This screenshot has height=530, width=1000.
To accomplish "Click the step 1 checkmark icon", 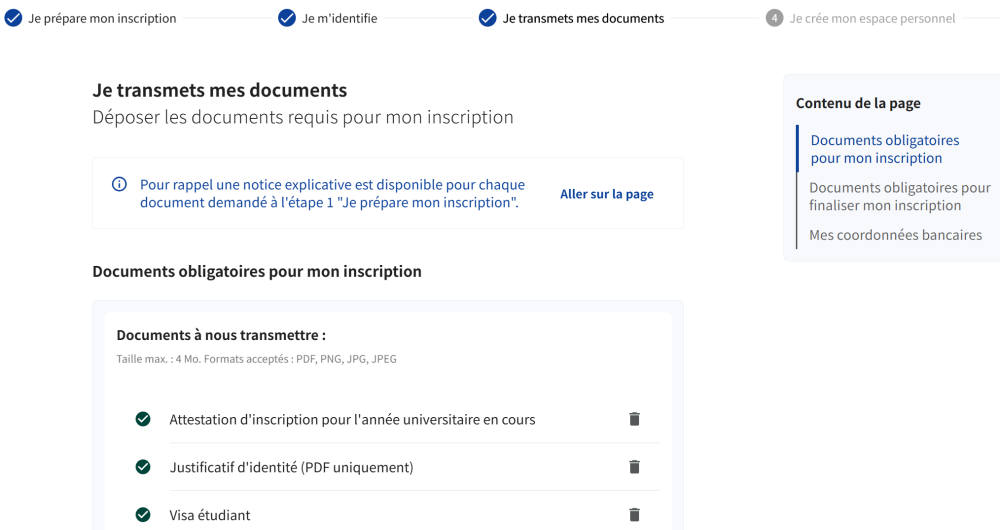I will (13, 18).
